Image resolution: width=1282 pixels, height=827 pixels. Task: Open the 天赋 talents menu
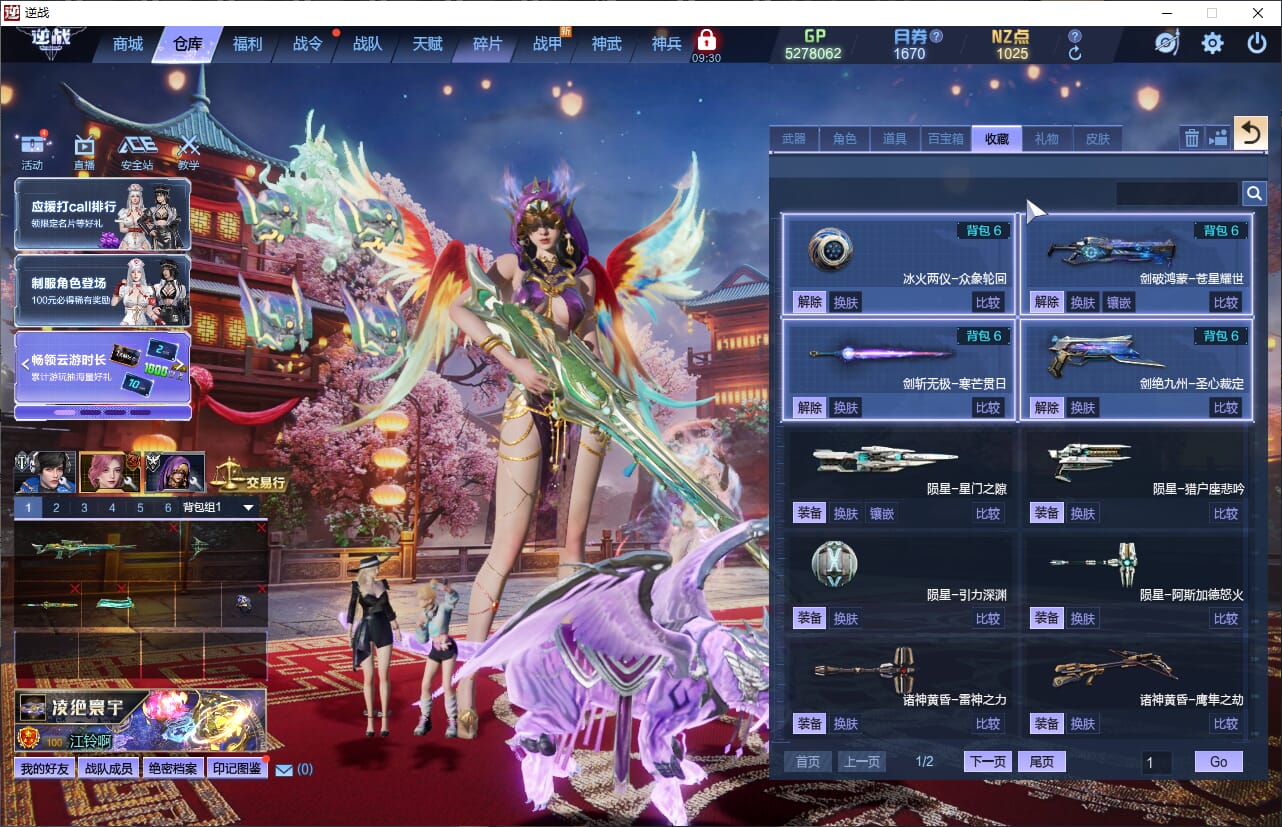click(427, 44)
